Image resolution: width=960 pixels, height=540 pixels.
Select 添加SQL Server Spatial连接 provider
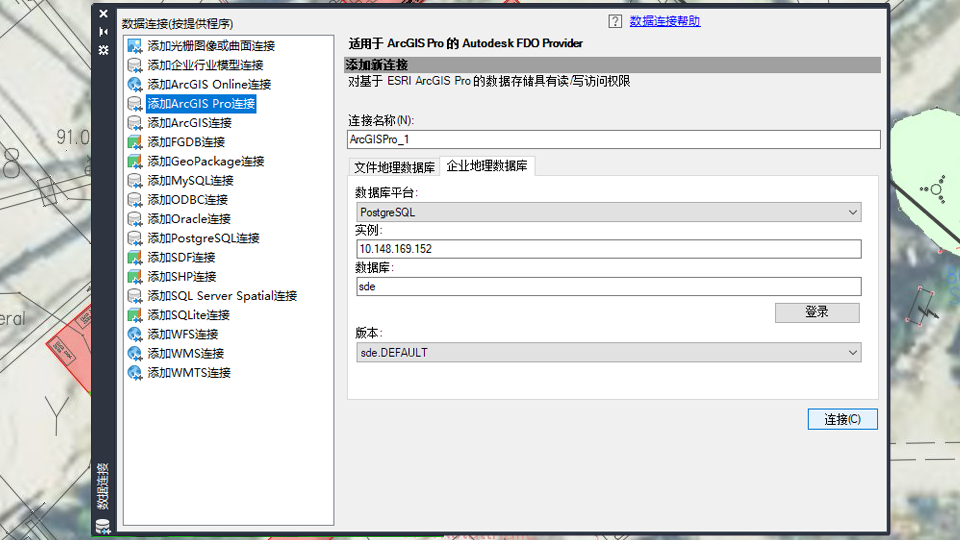222,296
